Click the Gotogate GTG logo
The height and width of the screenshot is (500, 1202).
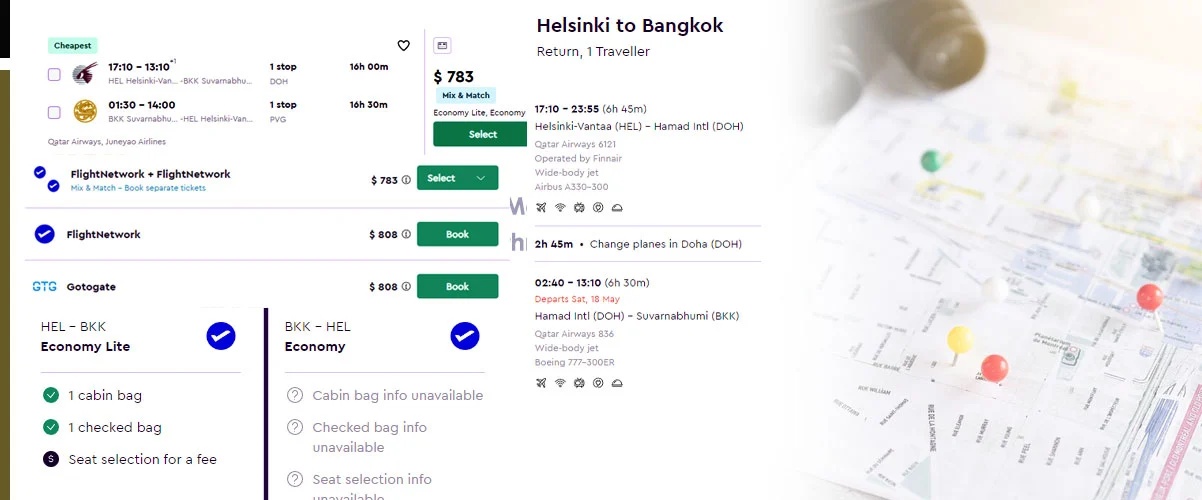tap(44, 287)
